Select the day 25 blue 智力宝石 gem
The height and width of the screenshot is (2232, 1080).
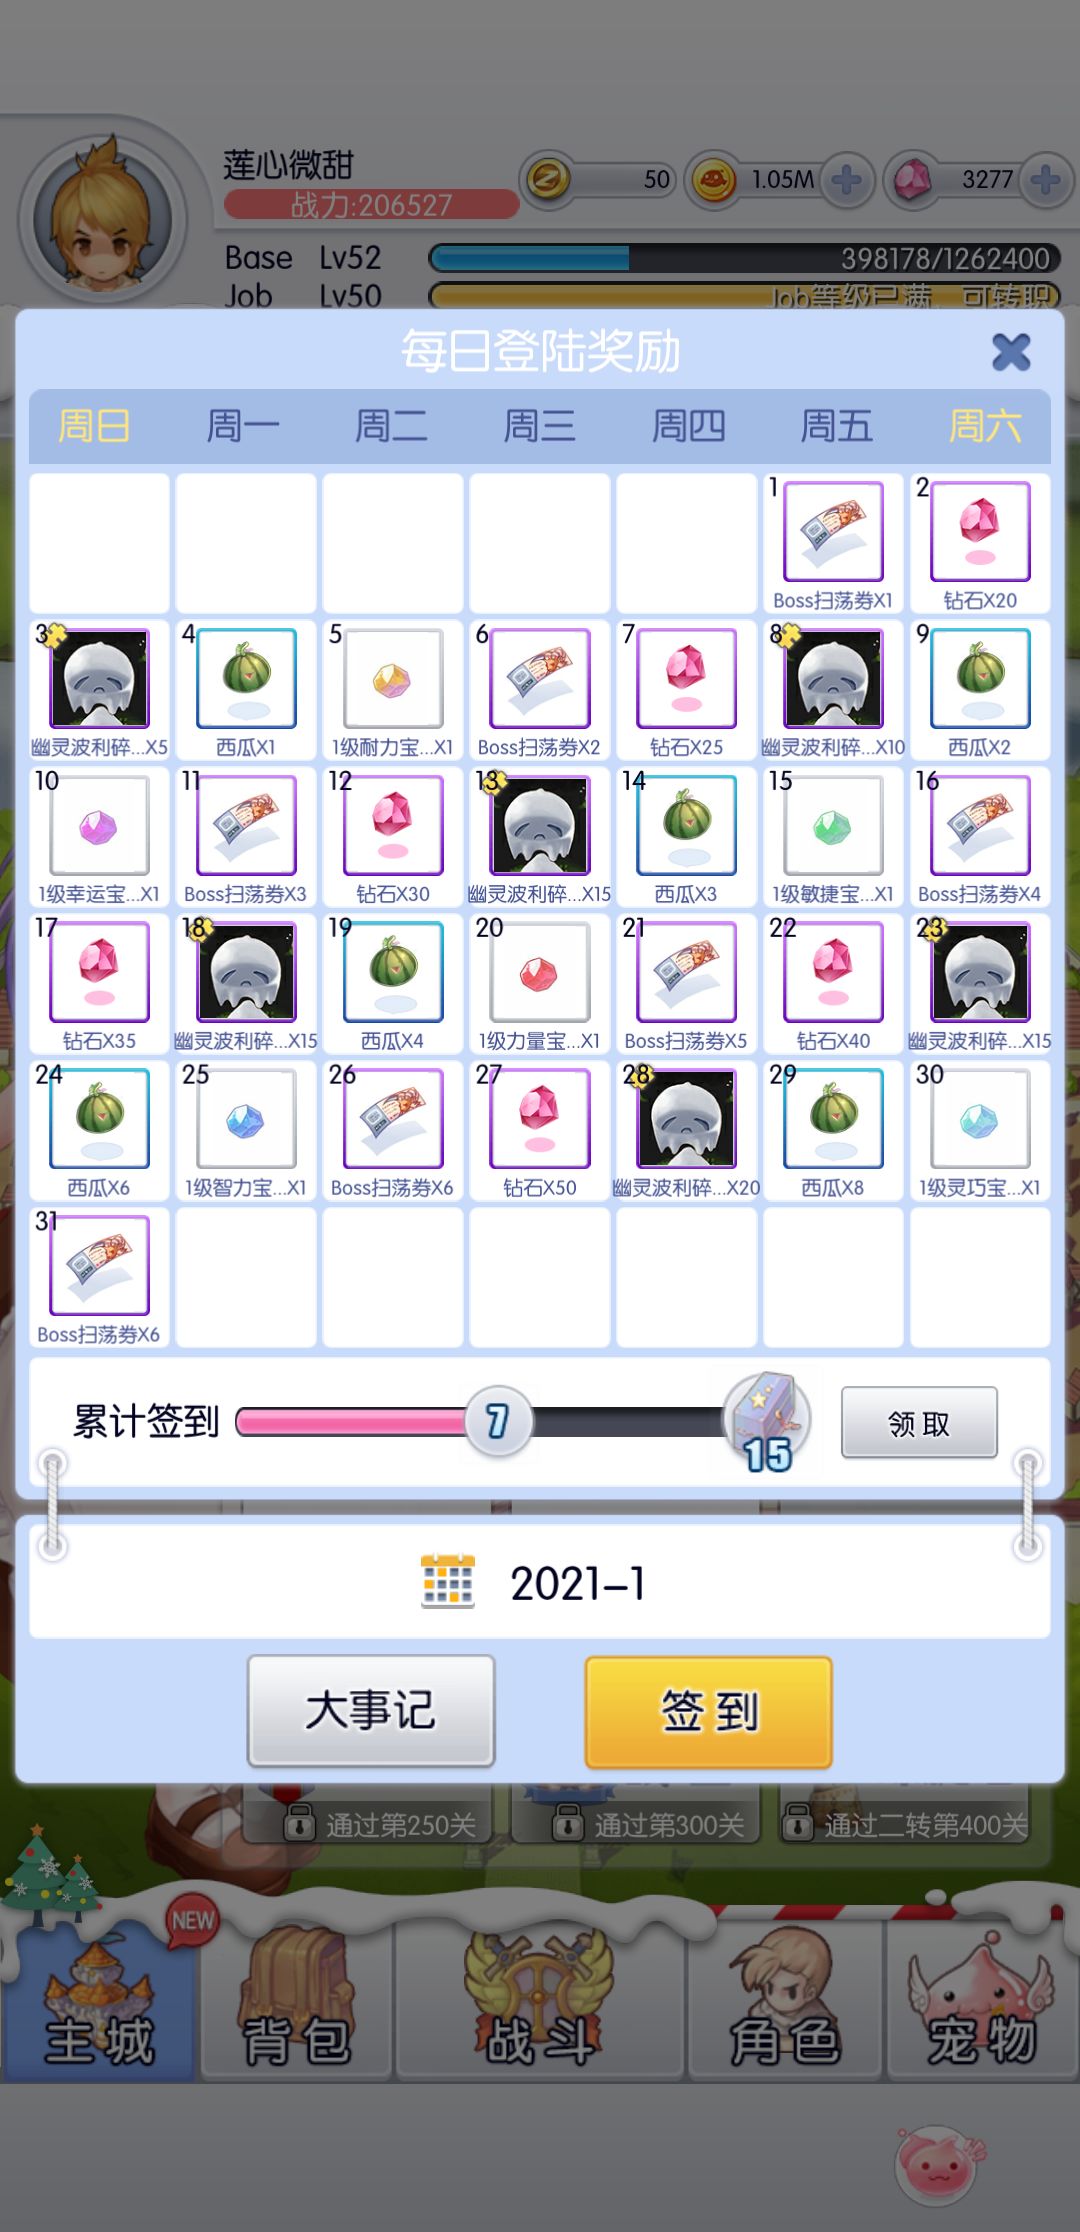click(246, 1119)
